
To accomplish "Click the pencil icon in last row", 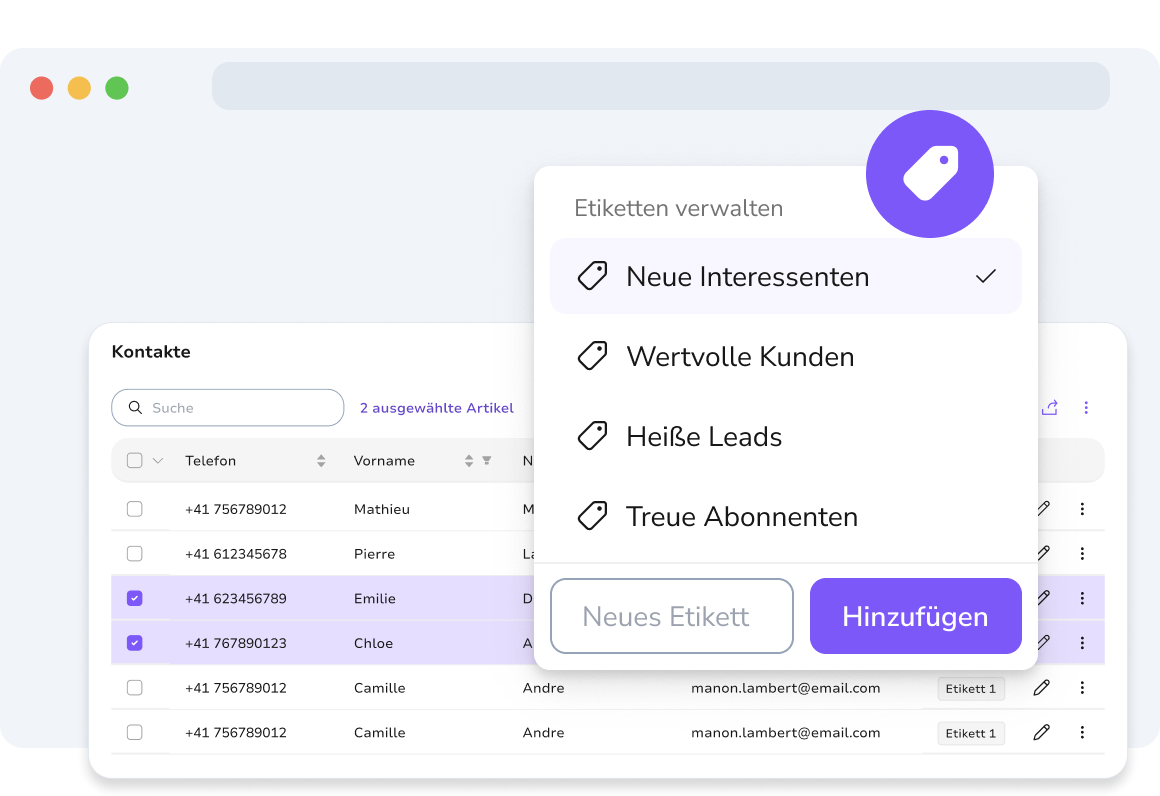I will pyautogui.click(x=1042, y=732).
